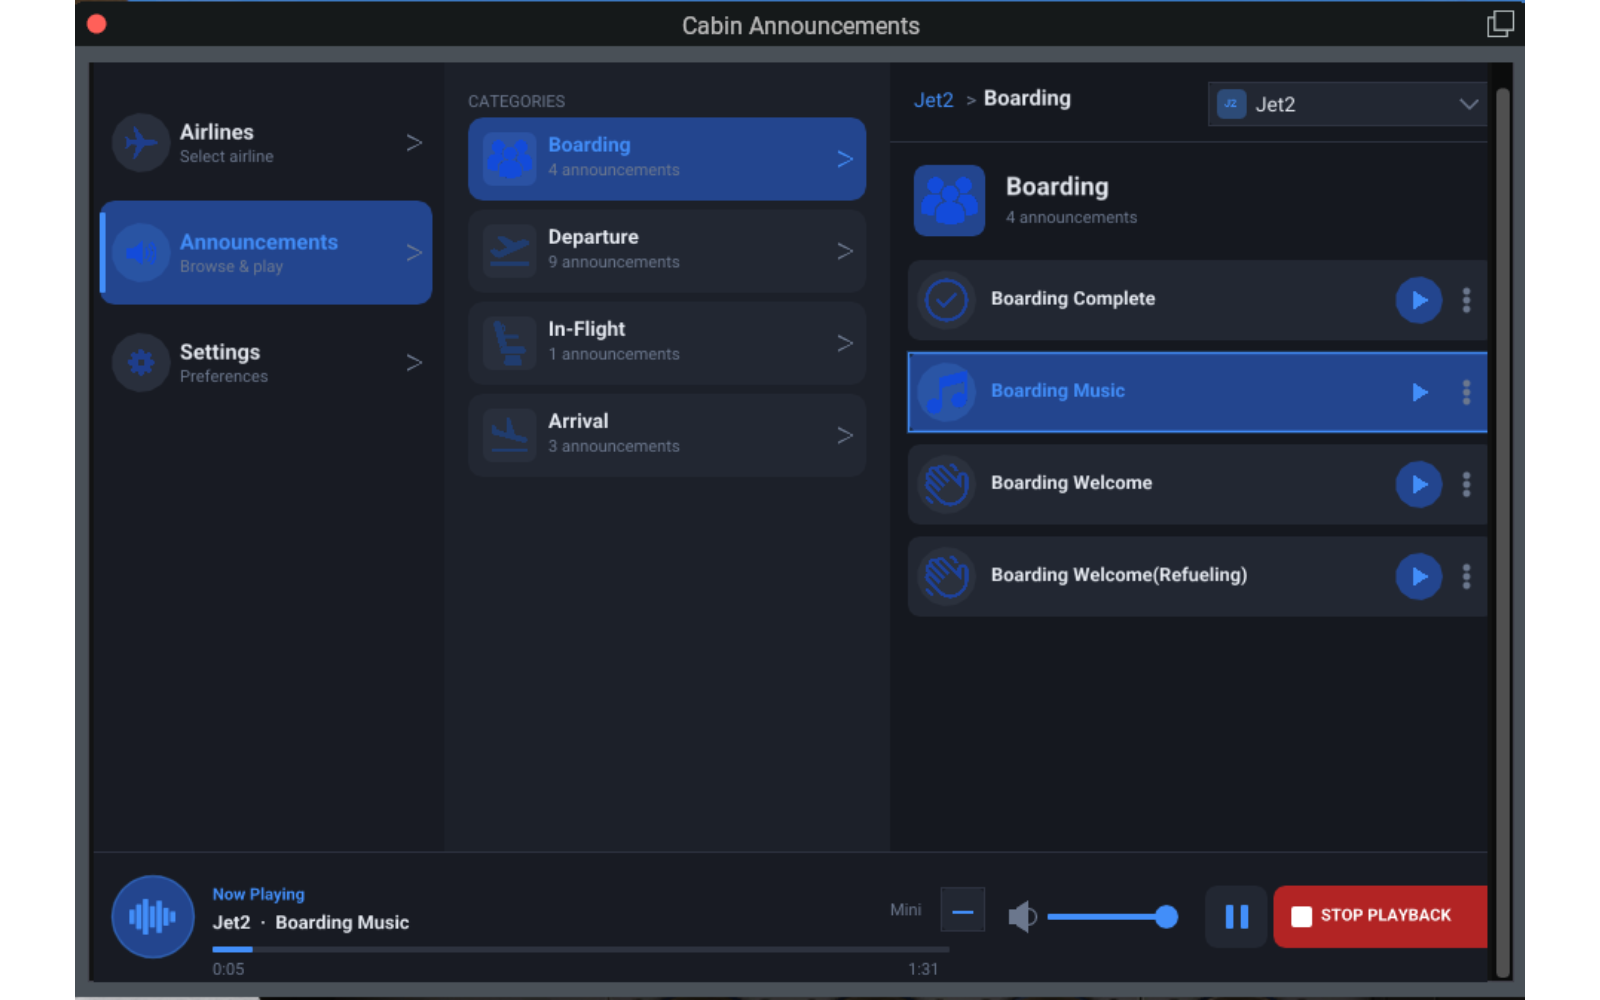This screenshot has width=1600, height=1000.
Task: Click the large Boarding header icon
Action: tap(949, 200)
